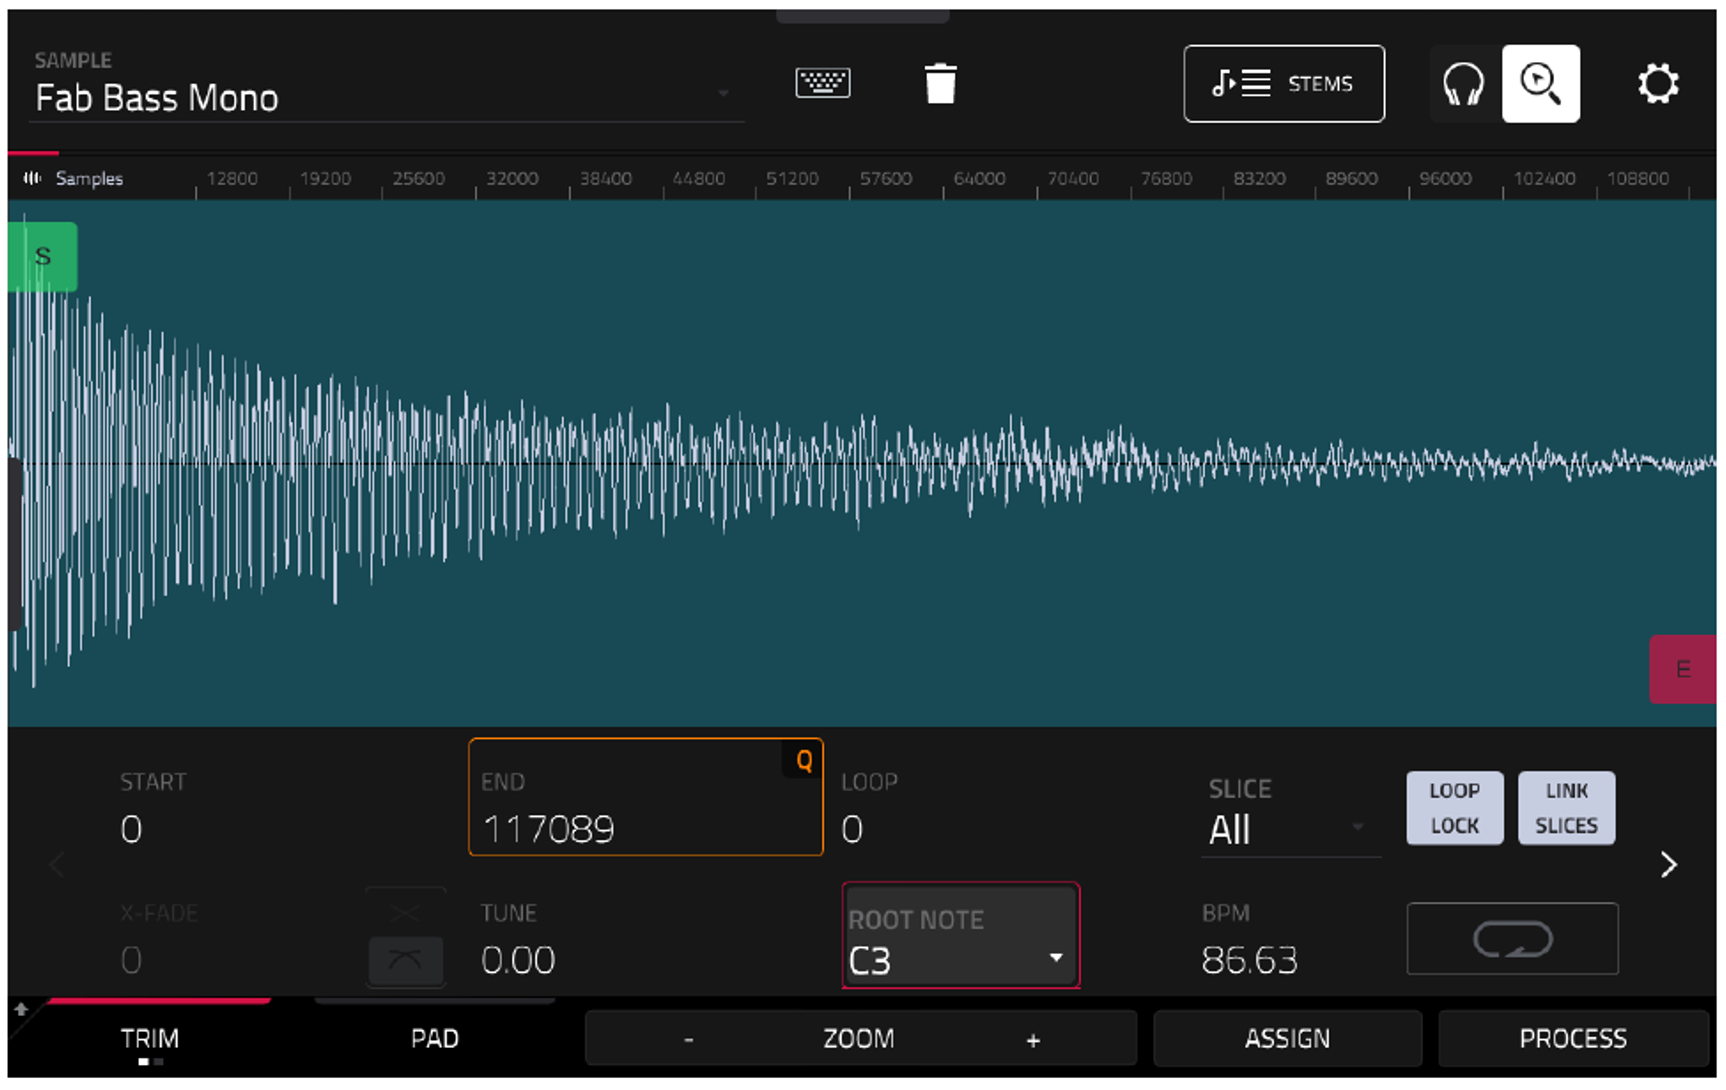Delete sample with the trash icon

click(x=940, y=83)
